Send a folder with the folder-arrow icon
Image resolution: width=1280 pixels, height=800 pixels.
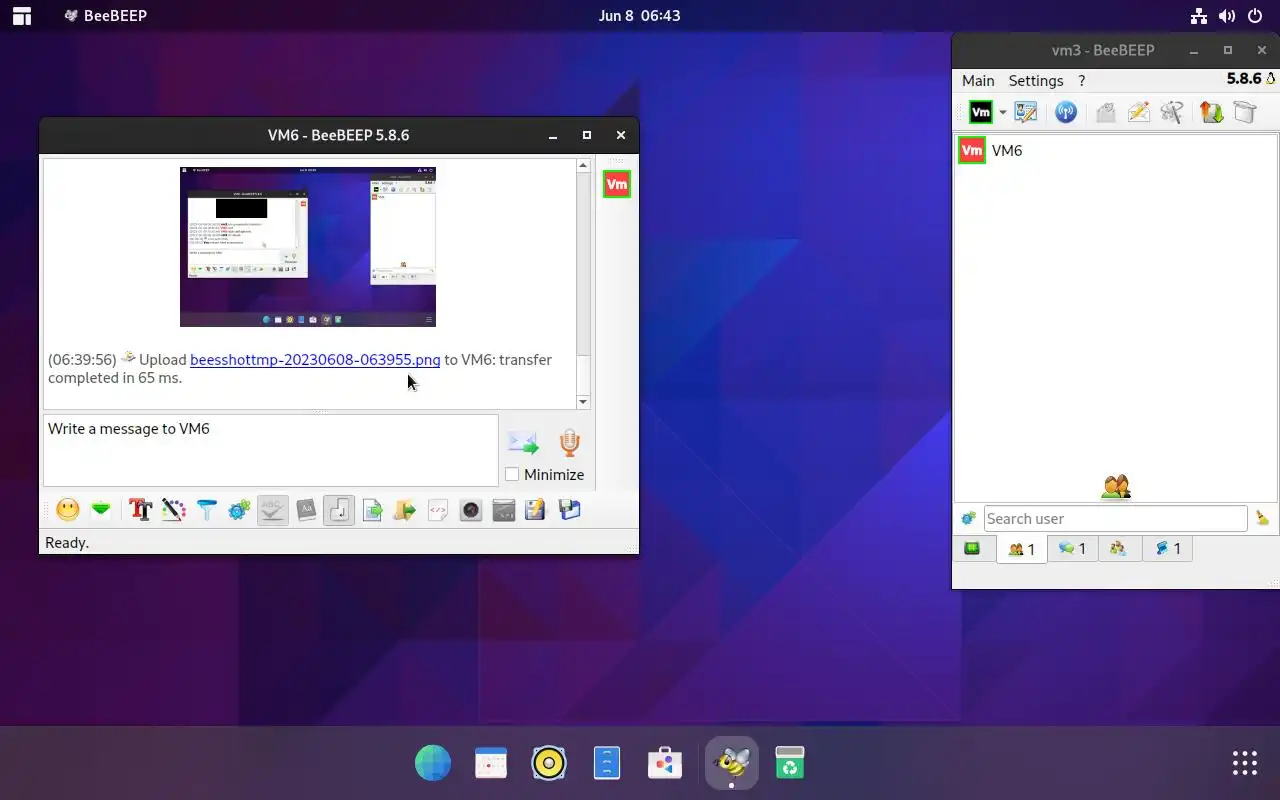point(405,510)
